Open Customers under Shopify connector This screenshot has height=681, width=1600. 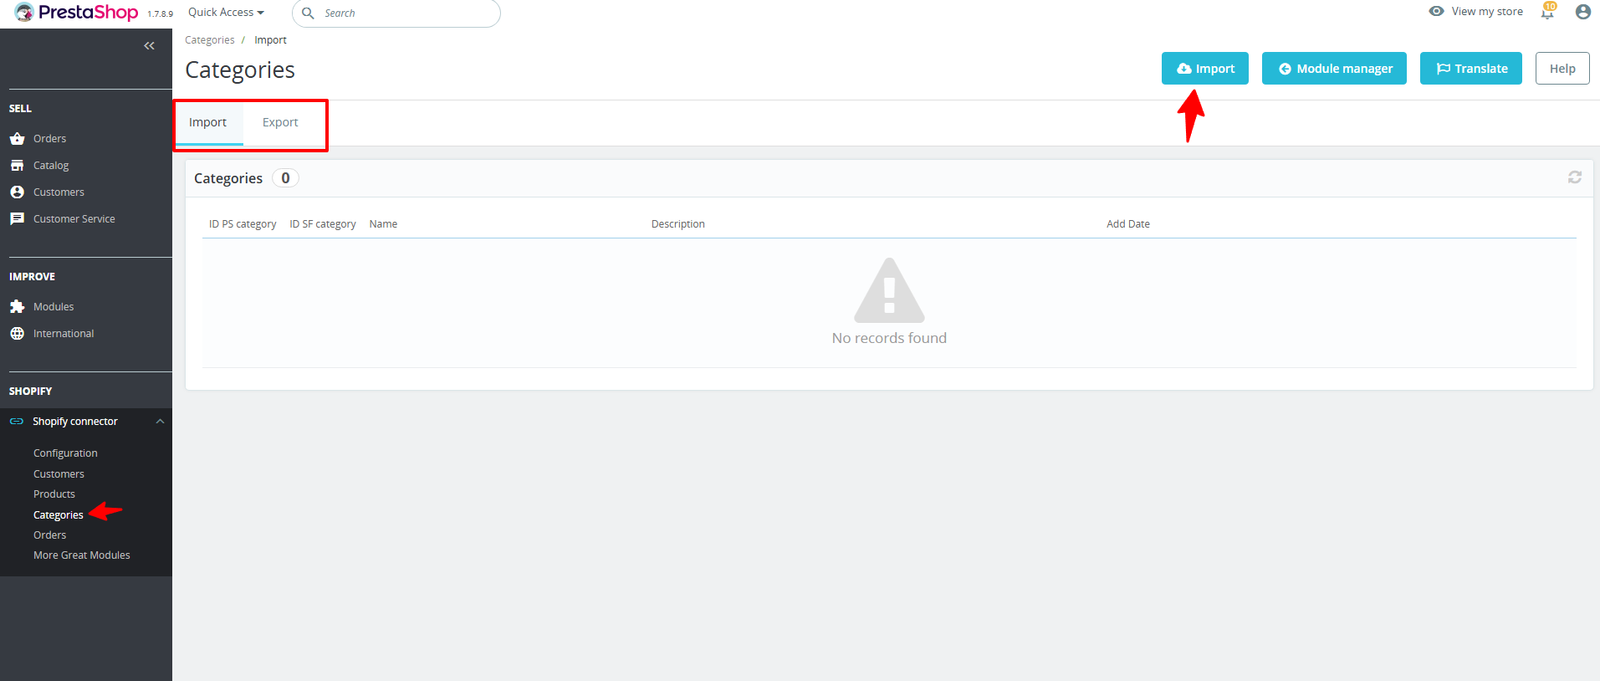(x=59, y=474)
